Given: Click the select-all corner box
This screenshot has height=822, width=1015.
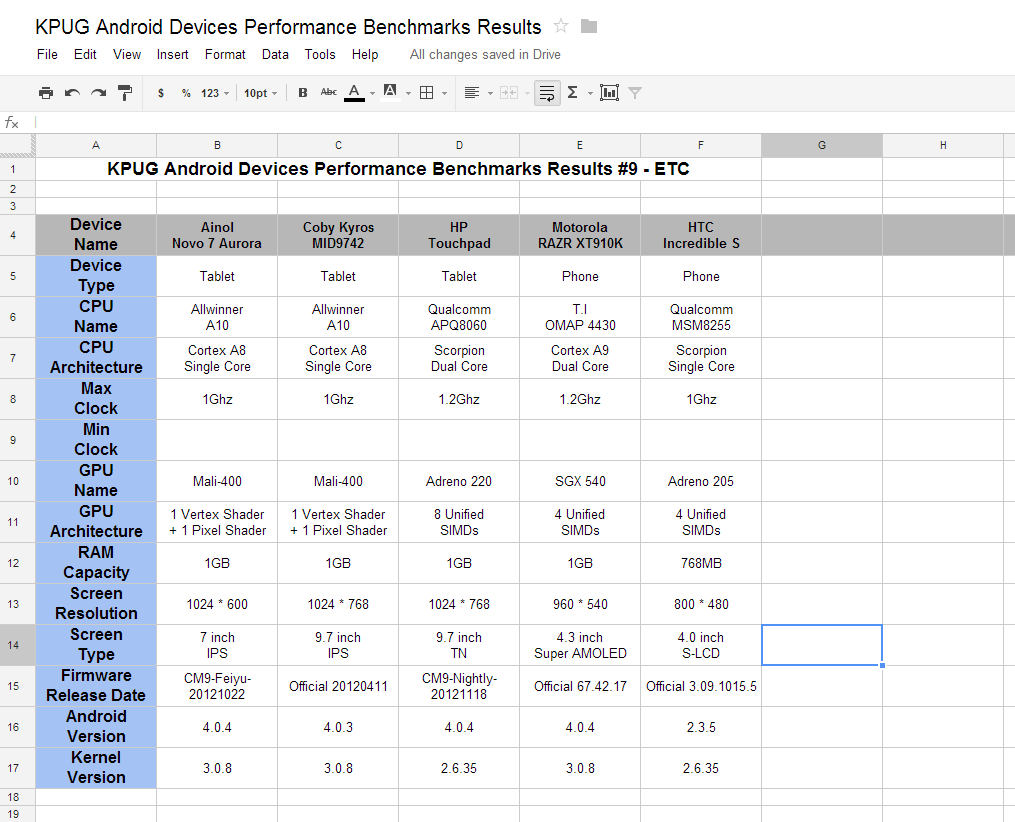Looking at the screenshot, I should 17,146.
